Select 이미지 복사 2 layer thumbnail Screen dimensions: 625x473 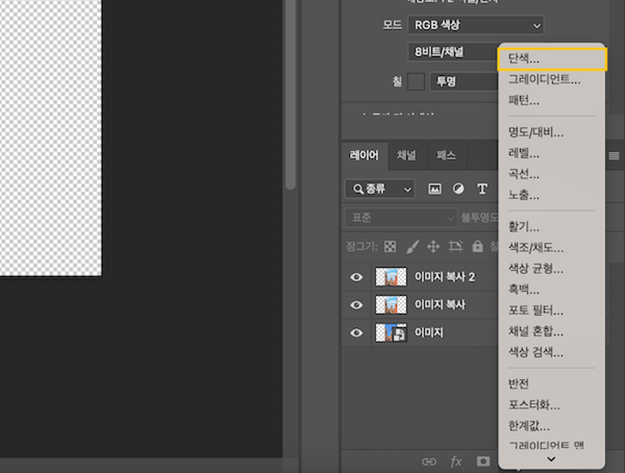click(391, 277)
